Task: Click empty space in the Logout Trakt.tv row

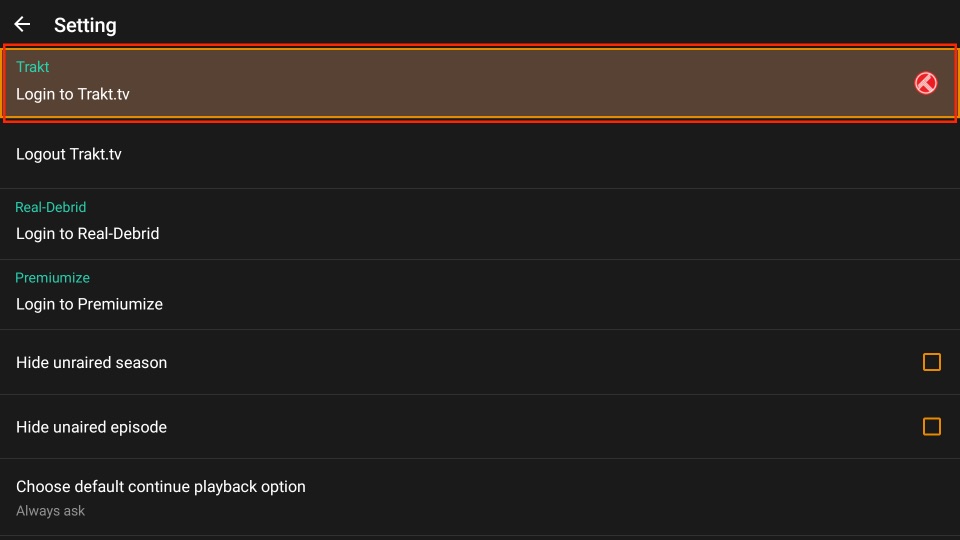Action: (x=500, y=154)
